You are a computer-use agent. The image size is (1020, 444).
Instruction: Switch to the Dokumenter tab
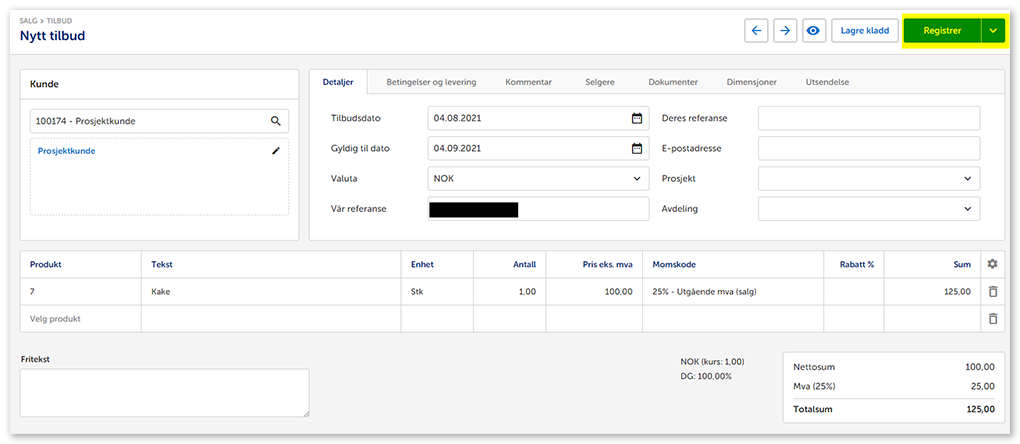[673, 82]
